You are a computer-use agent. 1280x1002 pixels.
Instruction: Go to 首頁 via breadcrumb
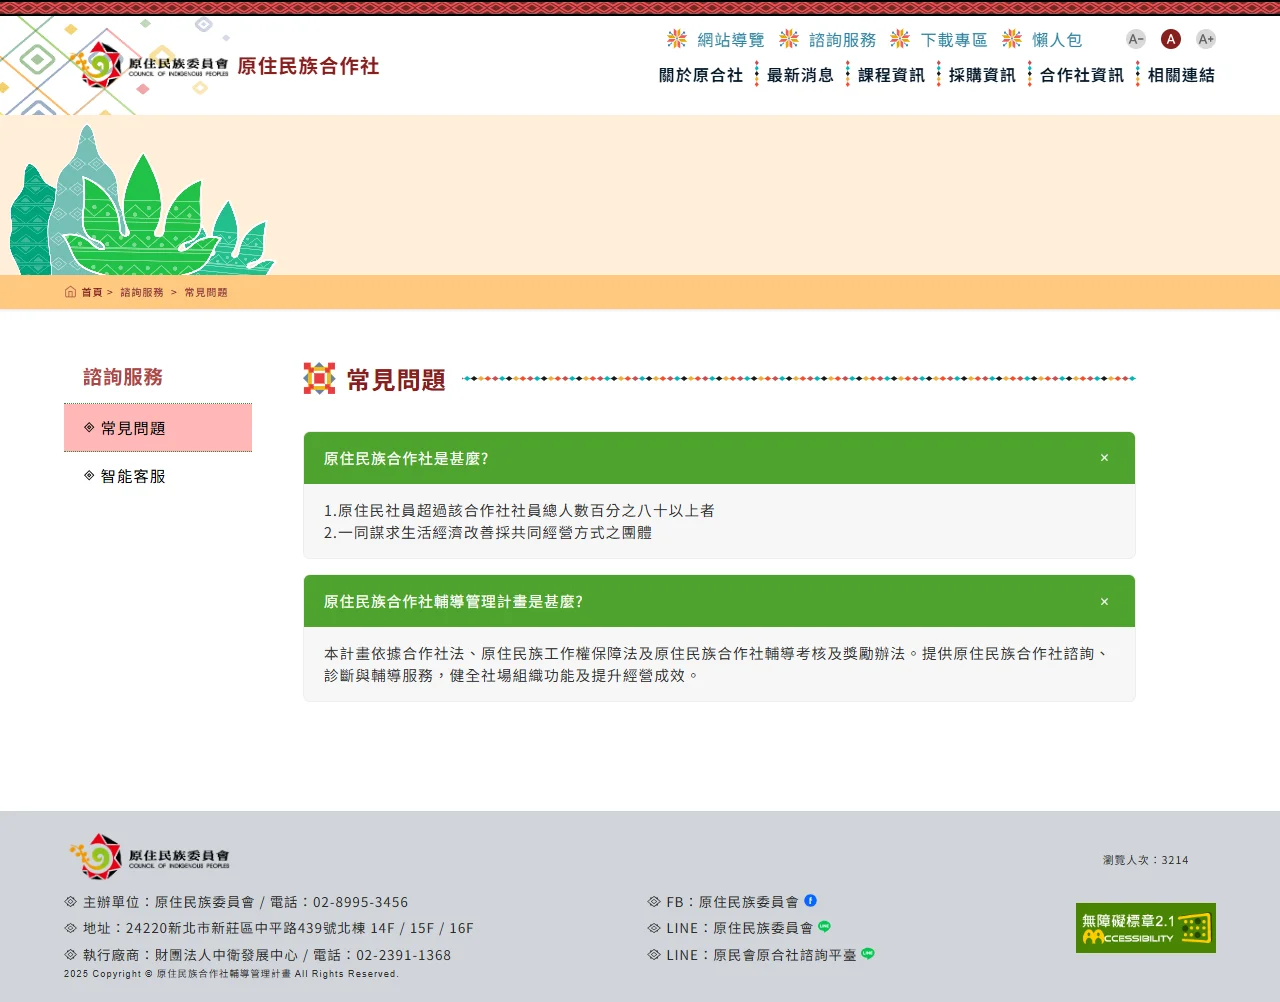91,293
